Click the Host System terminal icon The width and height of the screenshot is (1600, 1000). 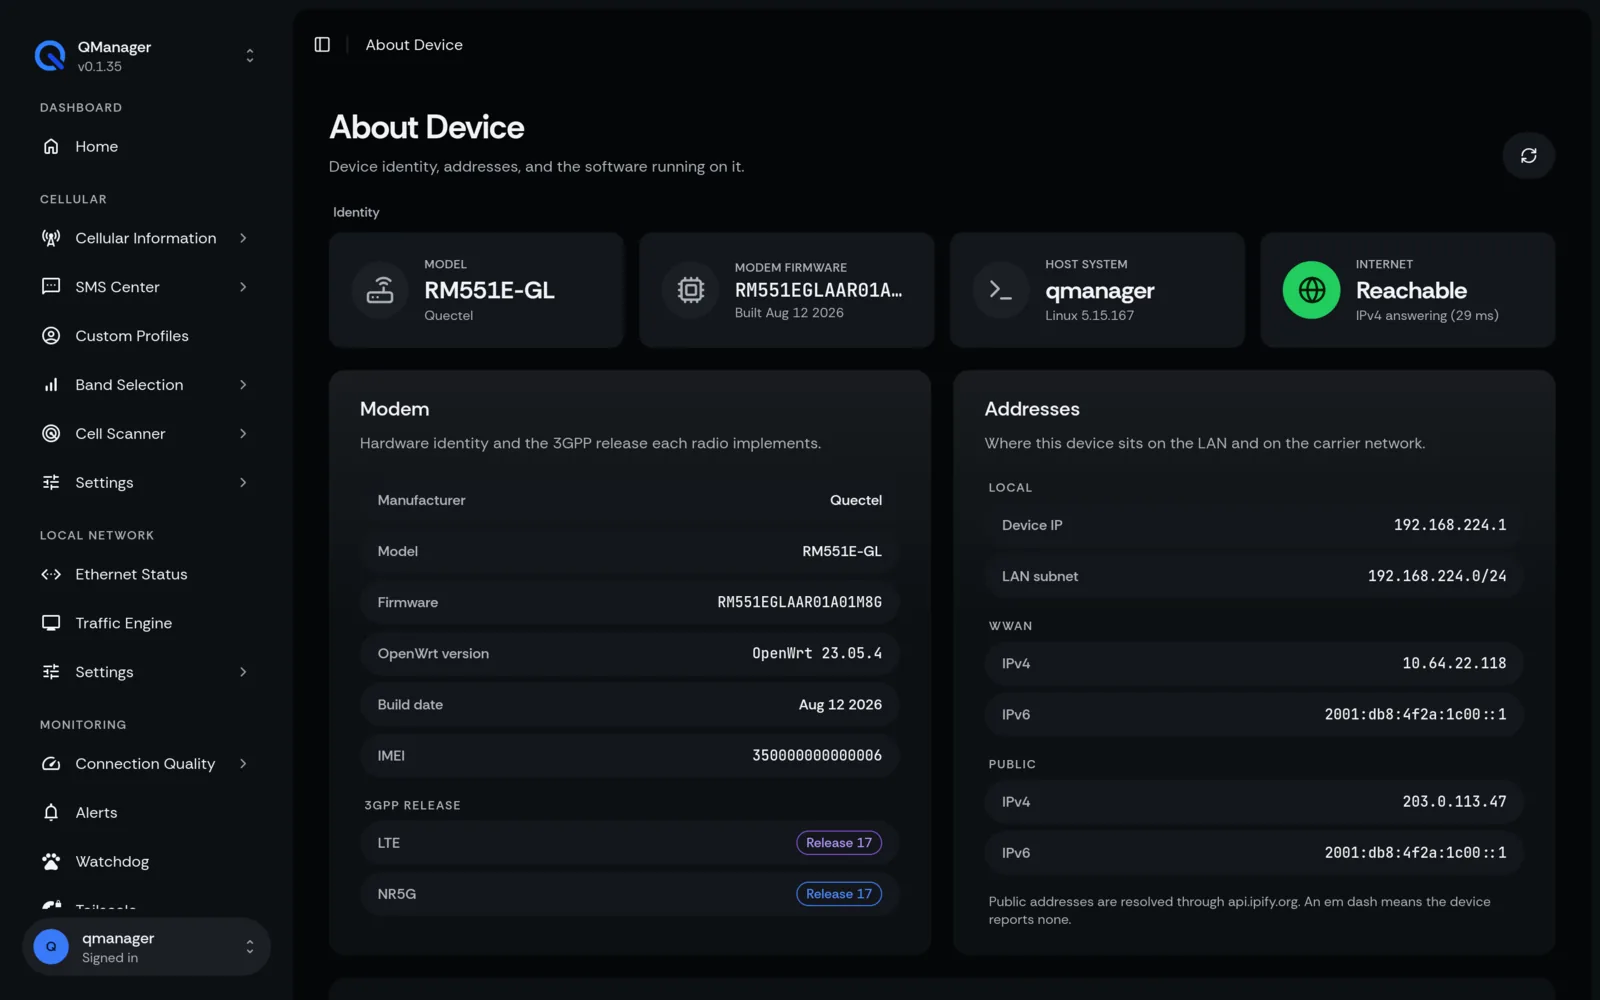[1000, 290]
